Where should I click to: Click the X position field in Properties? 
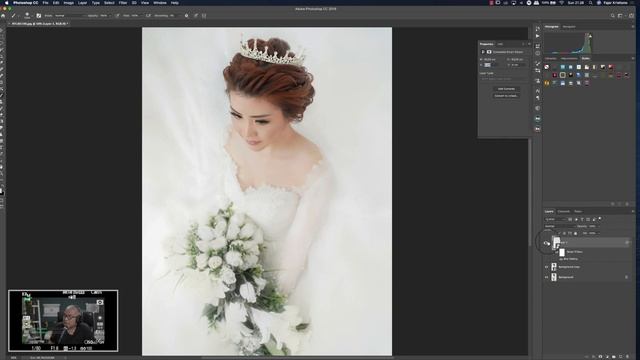pos(490,65)
